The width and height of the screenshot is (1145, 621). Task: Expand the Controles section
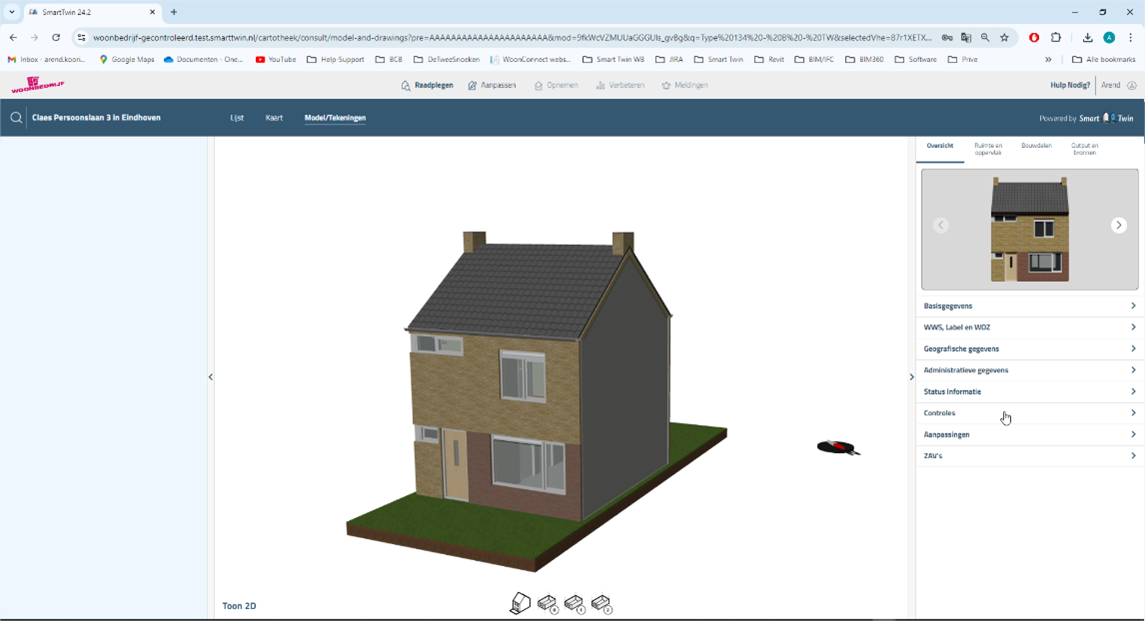coord(1029,413)
